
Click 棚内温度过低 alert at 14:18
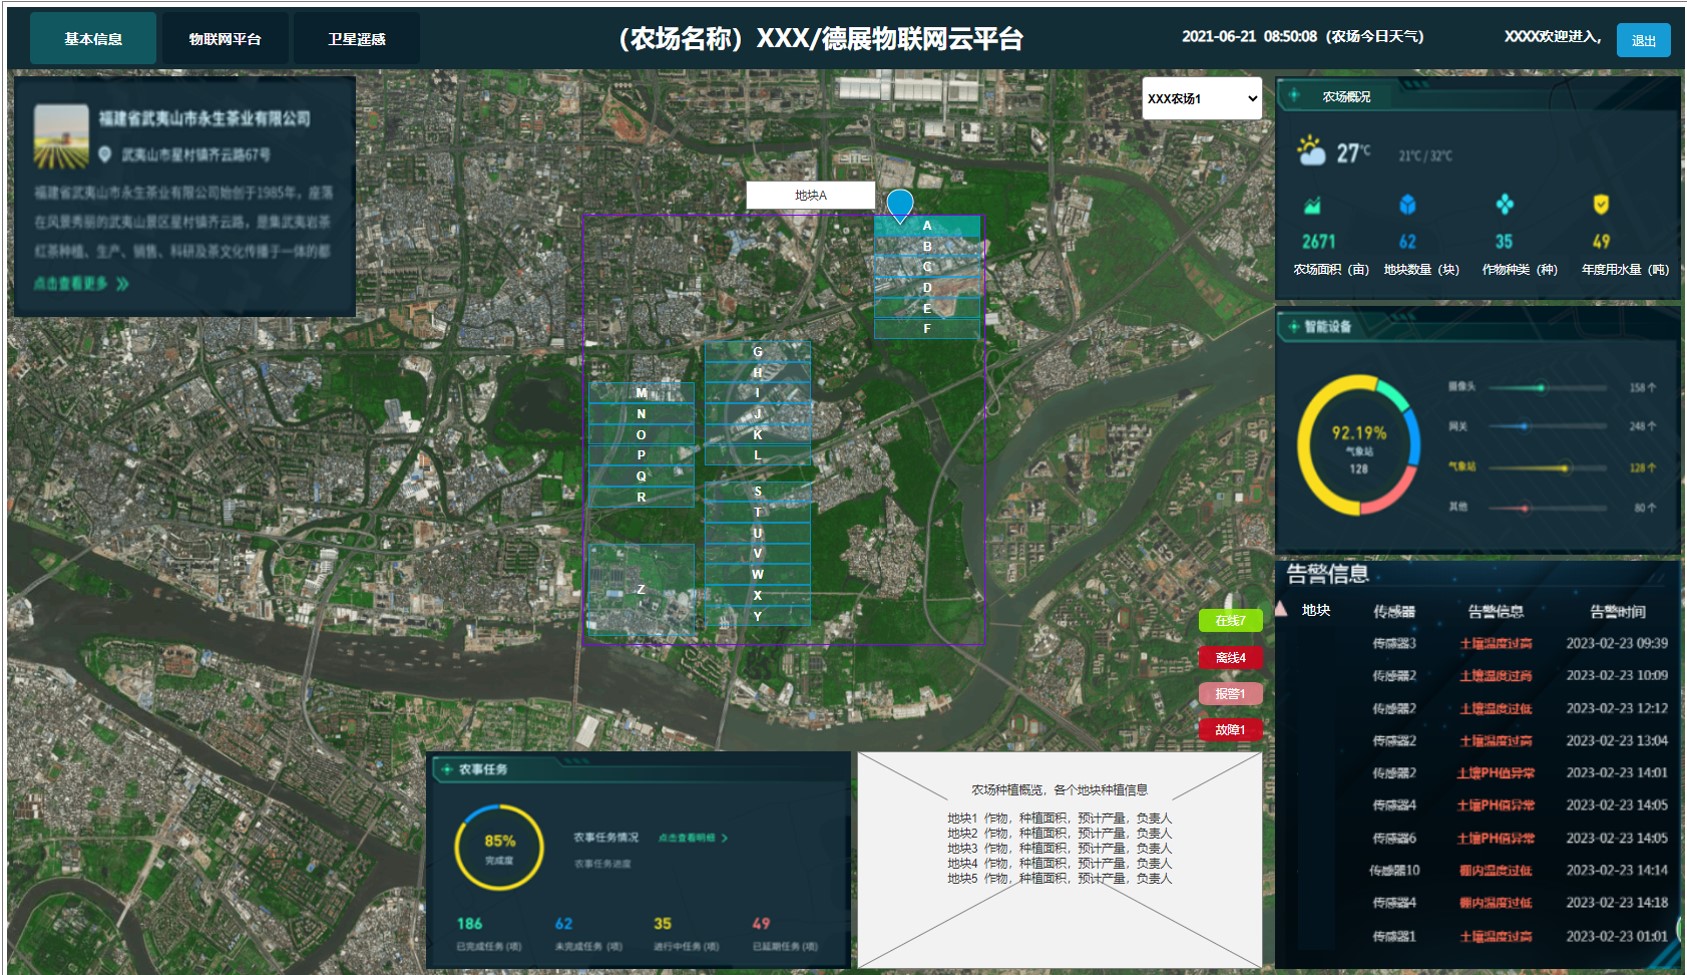pos(1496,903)
